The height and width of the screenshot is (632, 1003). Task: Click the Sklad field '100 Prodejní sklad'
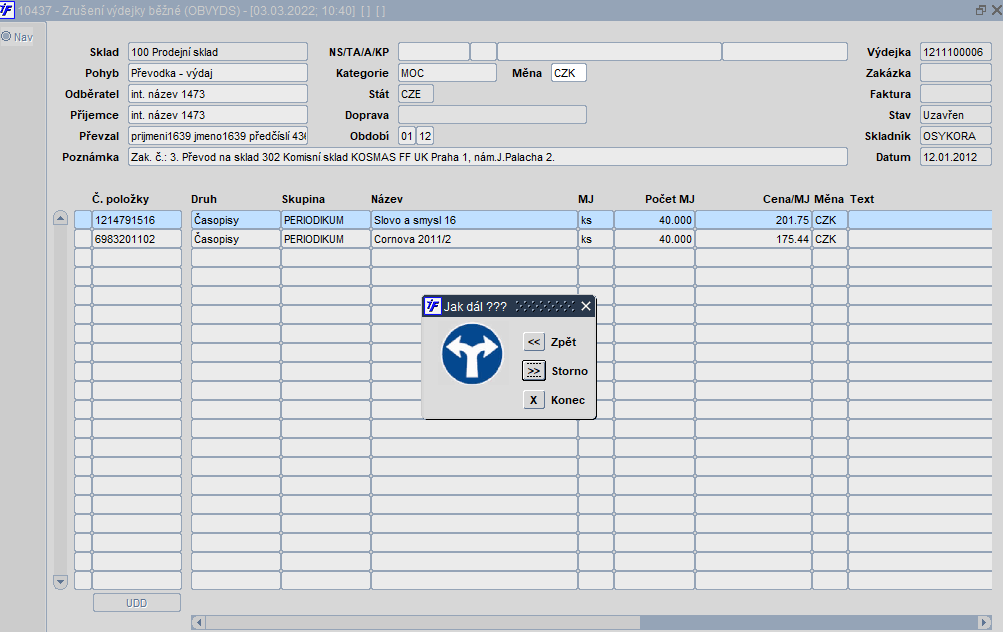coord(217,52)
